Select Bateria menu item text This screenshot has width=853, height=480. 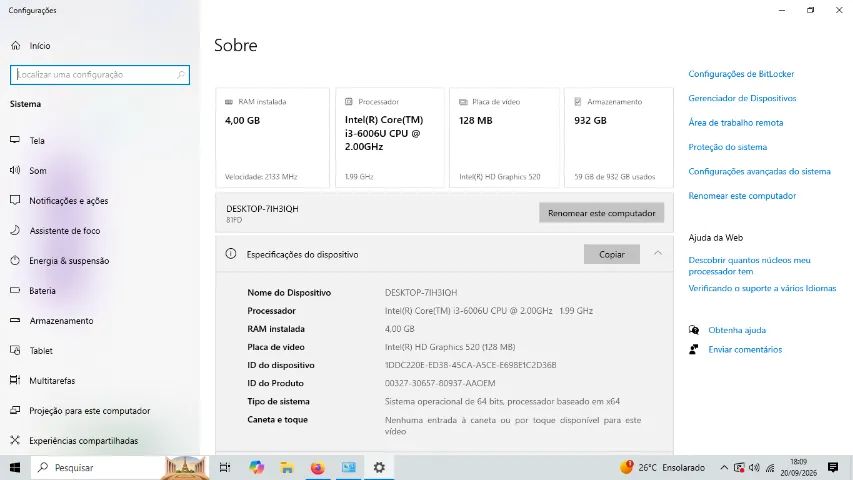coord(42,291)
